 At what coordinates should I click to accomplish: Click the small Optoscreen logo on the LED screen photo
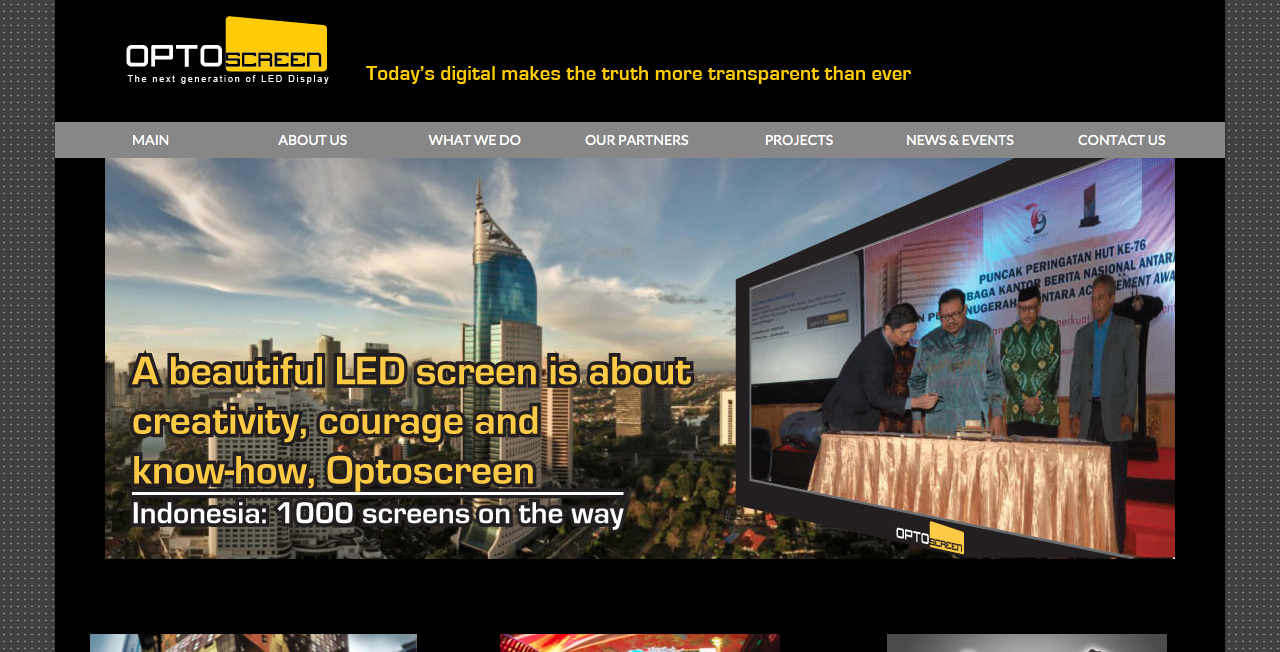[929, 538]
